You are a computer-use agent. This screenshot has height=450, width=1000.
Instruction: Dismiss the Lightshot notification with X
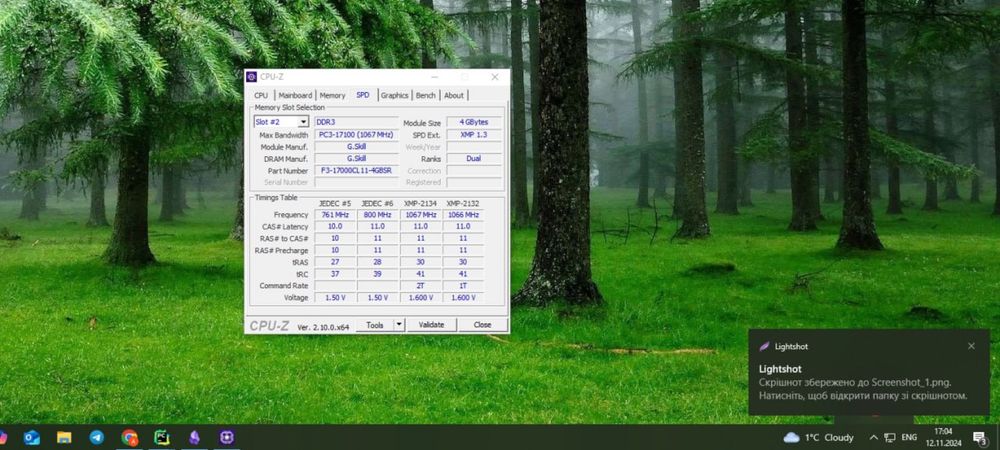pyautogui.click(x=971, y=346)
